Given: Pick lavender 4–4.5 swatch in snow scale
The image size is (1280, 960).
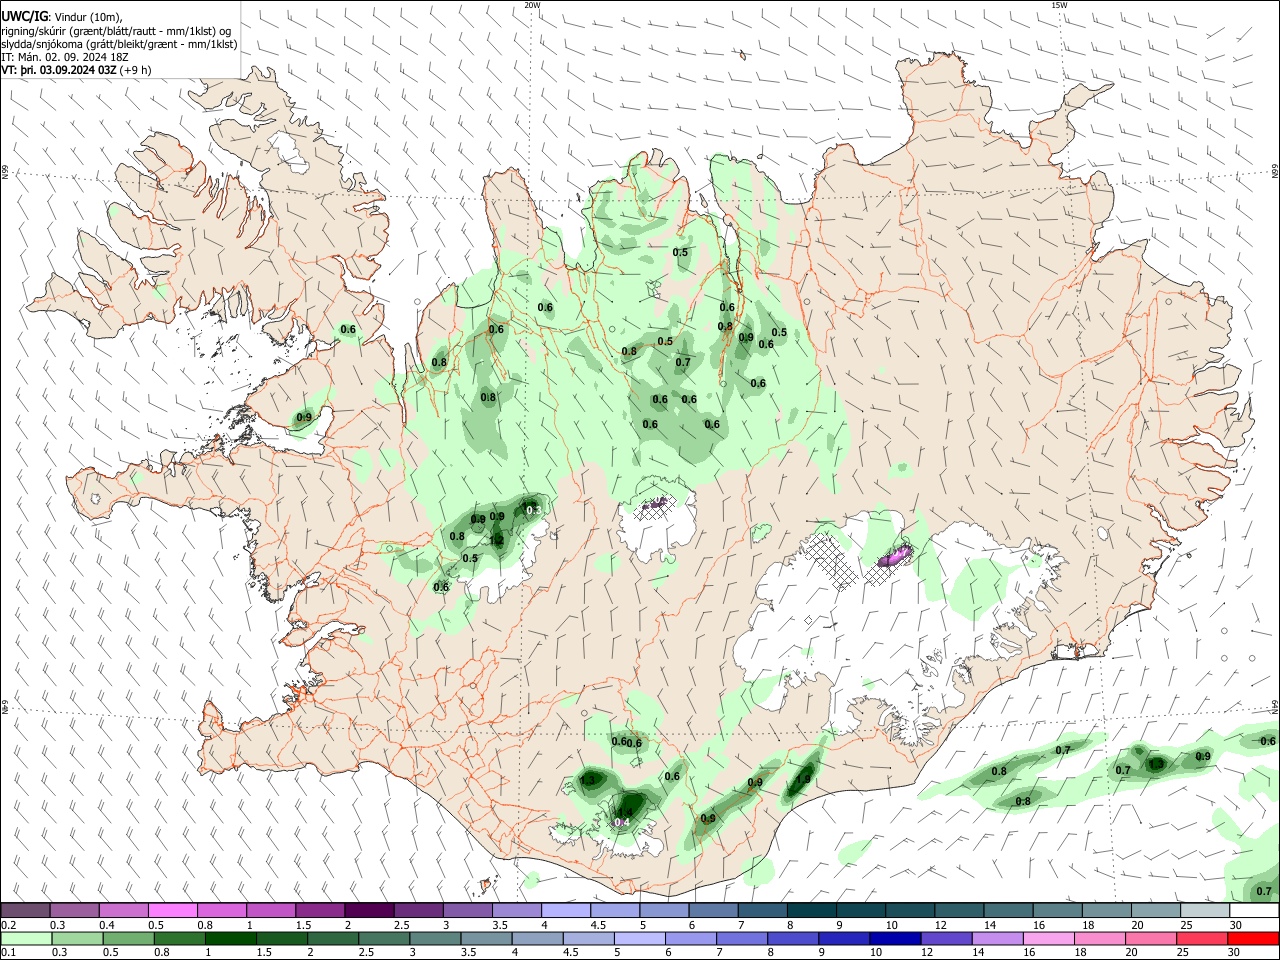Looking at the screenshot, I should pyautogui.click(x=565, y=911).
